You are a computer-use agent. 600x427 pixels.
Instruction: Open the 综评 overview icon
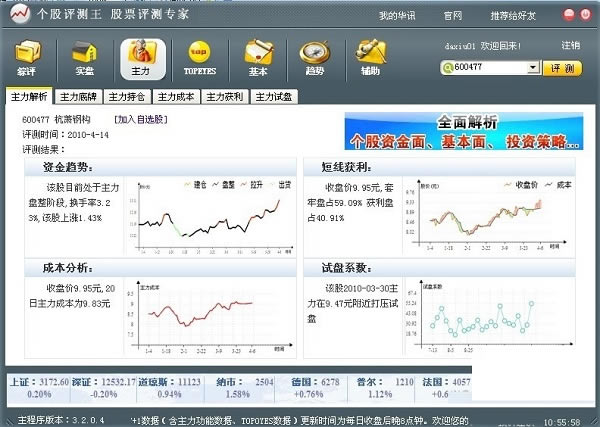pyautogui.click(x=28, y=59)
